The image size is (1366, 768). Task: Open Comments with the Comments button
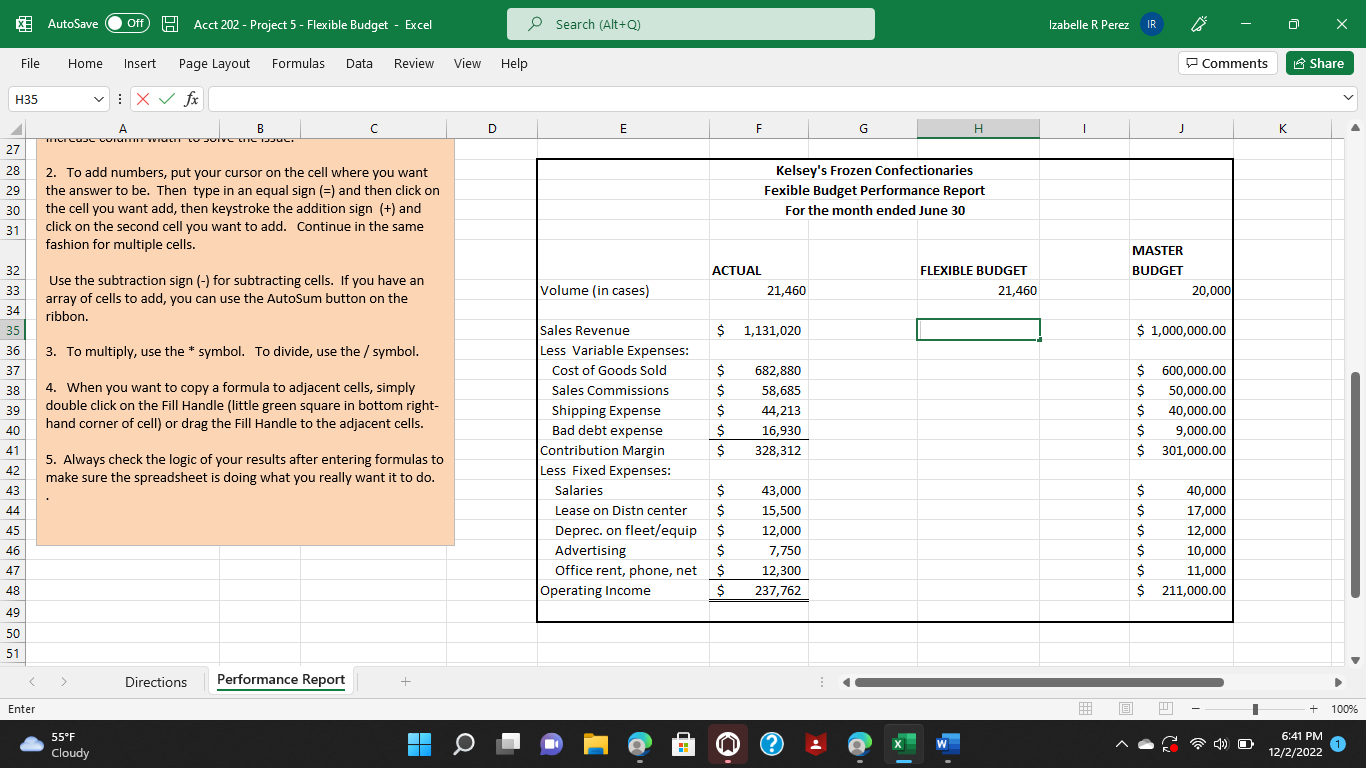pos(1227,62)
